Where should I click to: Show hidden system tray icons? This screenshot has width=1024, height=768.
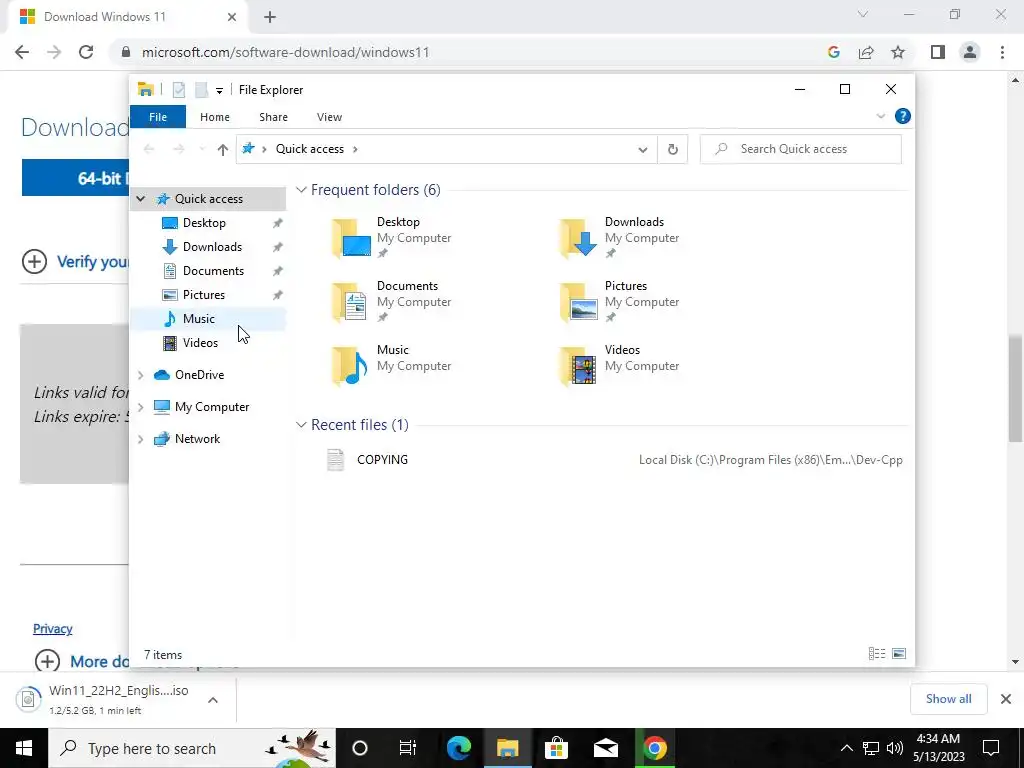[x=846, y=748]
